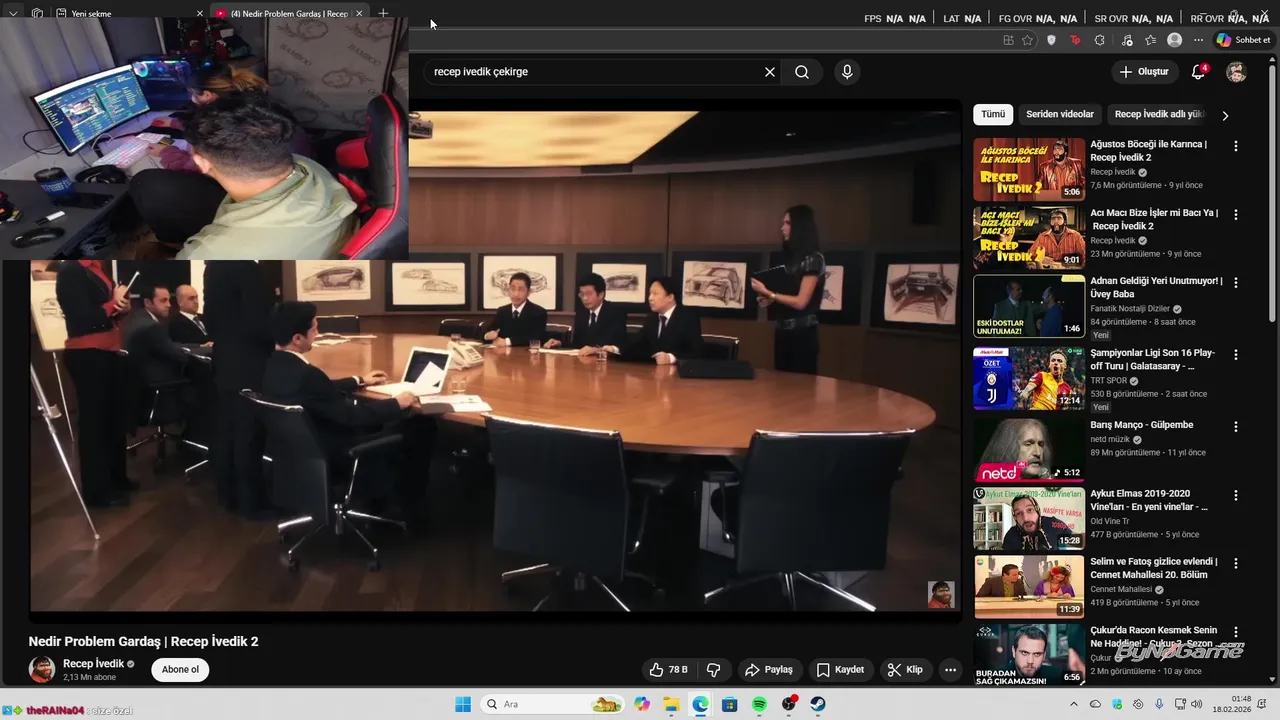Start voice search with microphone icon
Viewport: 1280px width, 720px height.
(x=847, y=72)
